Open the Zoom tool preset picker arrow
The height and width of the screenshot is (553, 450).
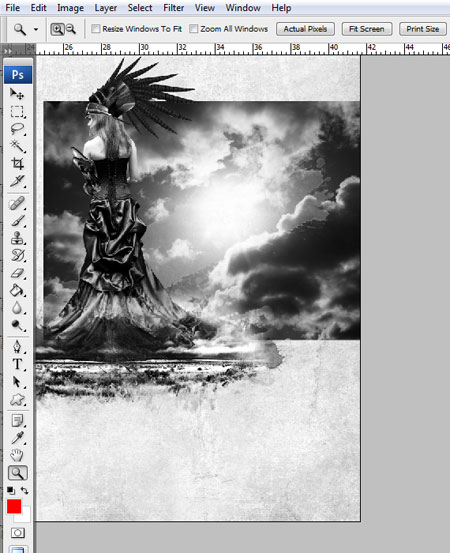(x=36, y=29)
